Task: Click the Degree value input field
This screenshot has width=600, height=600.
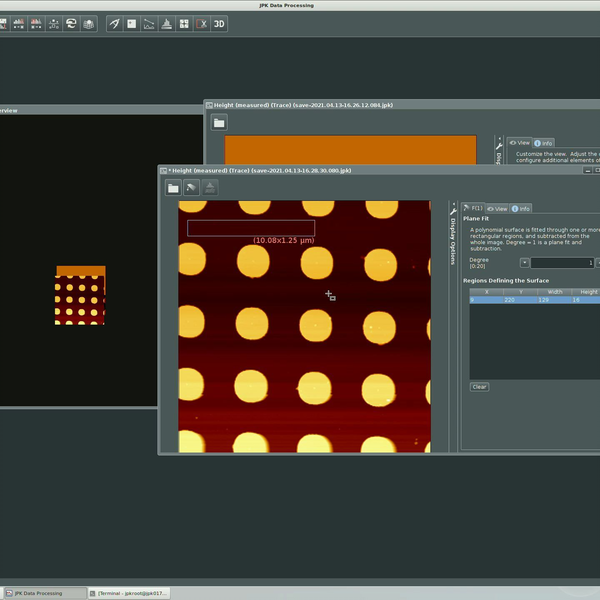Action: pyautogui.click(x=560, y=262)
